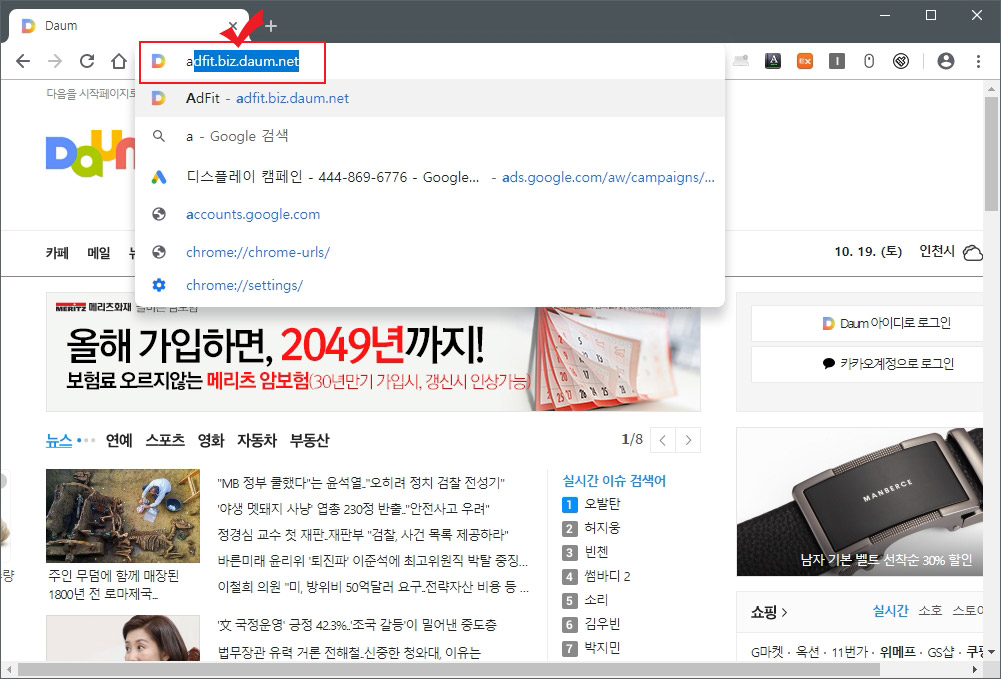
Task: Click the trending keyword 썸바디 2
Action: (x=607, y=576)
